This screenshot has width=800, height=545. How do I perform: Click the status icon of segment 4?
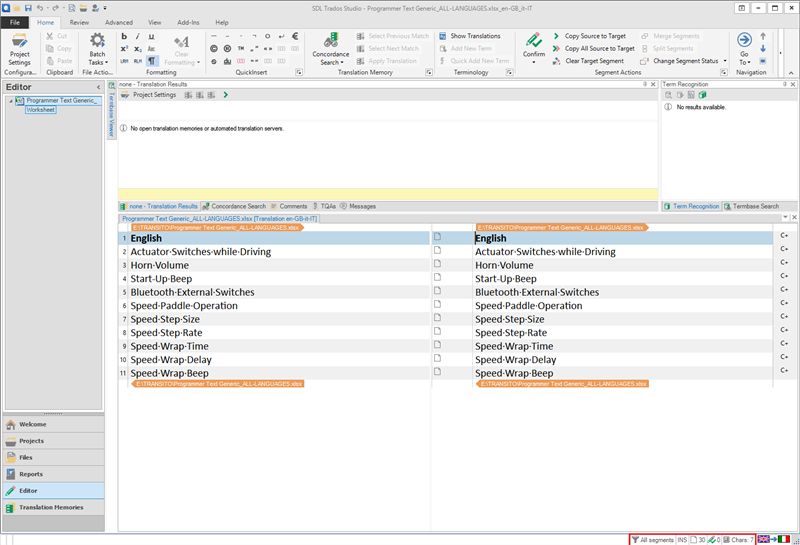point(437,277)
